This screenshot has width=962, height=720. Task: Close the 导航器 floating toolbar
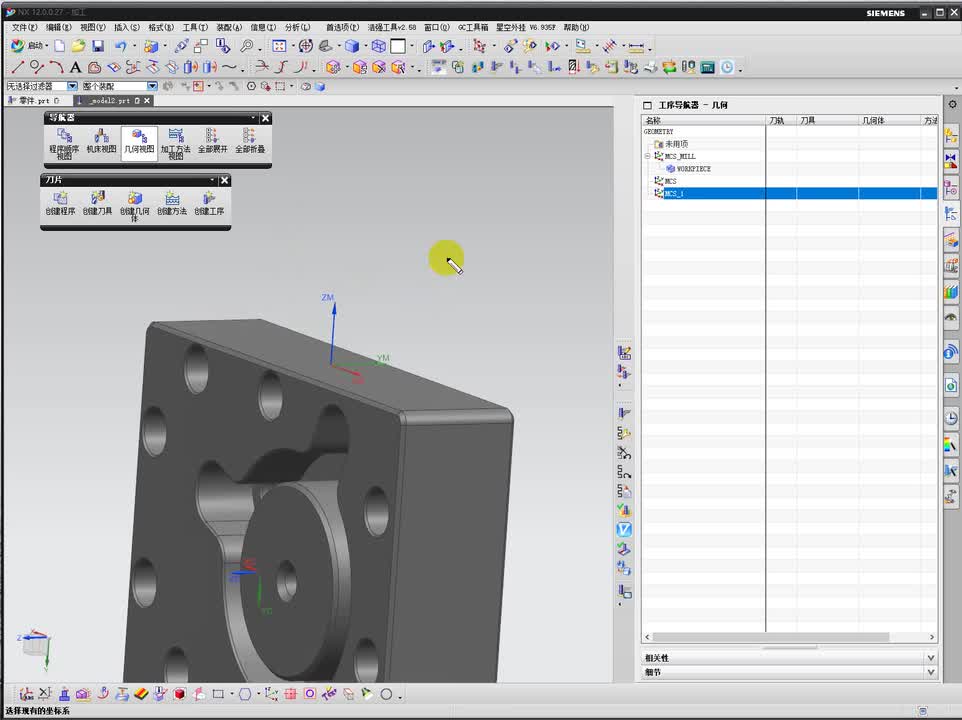click(x=265, y=118)
